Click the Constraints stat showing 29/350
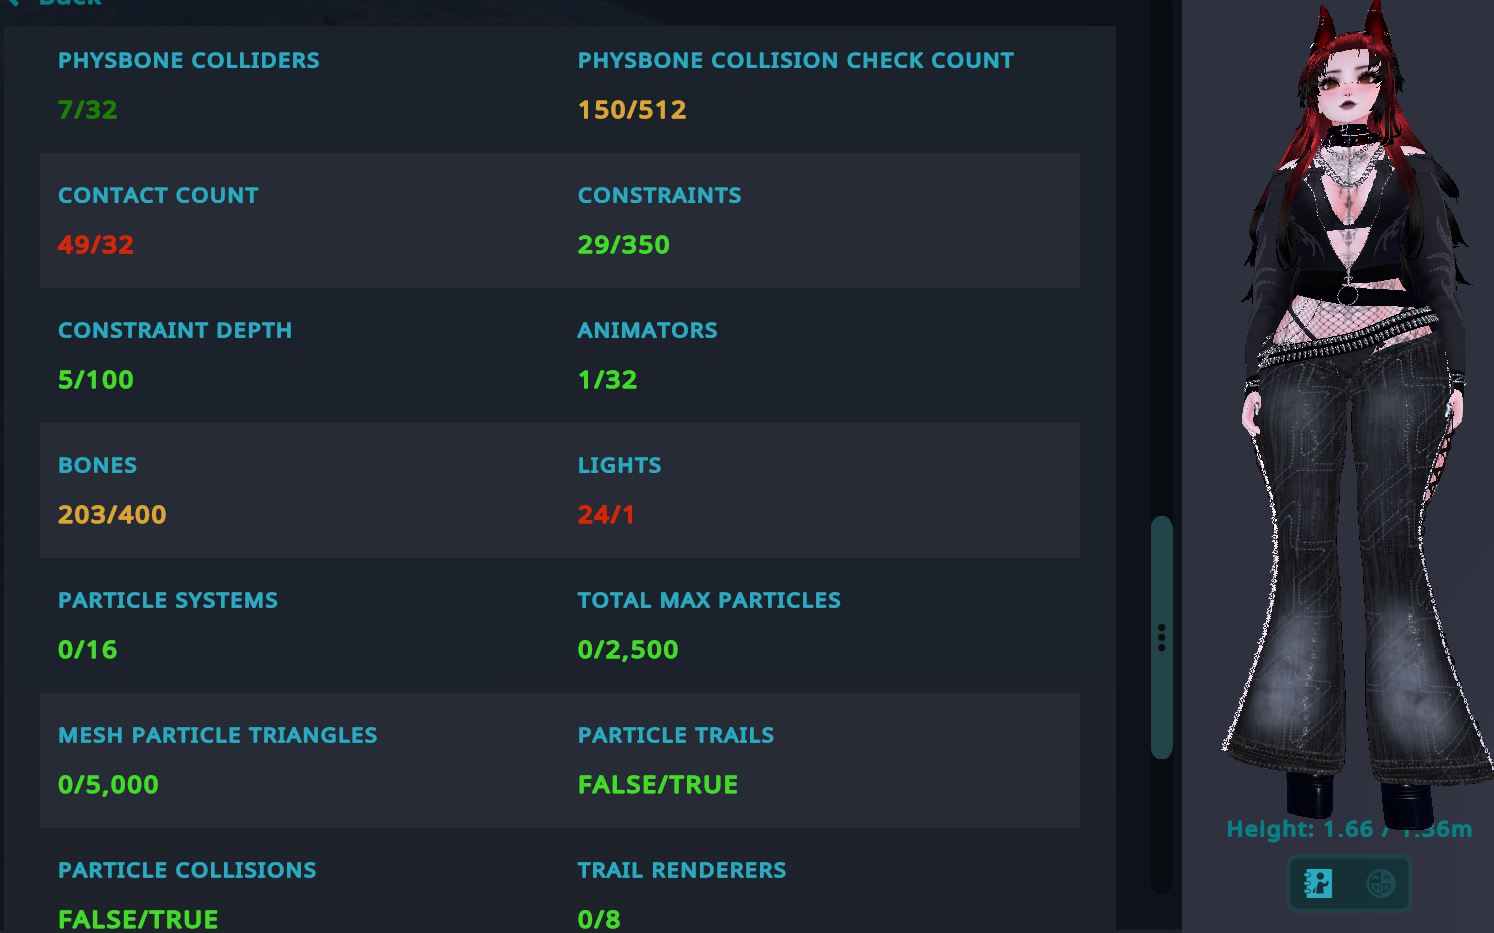 [x=623, y=245]
